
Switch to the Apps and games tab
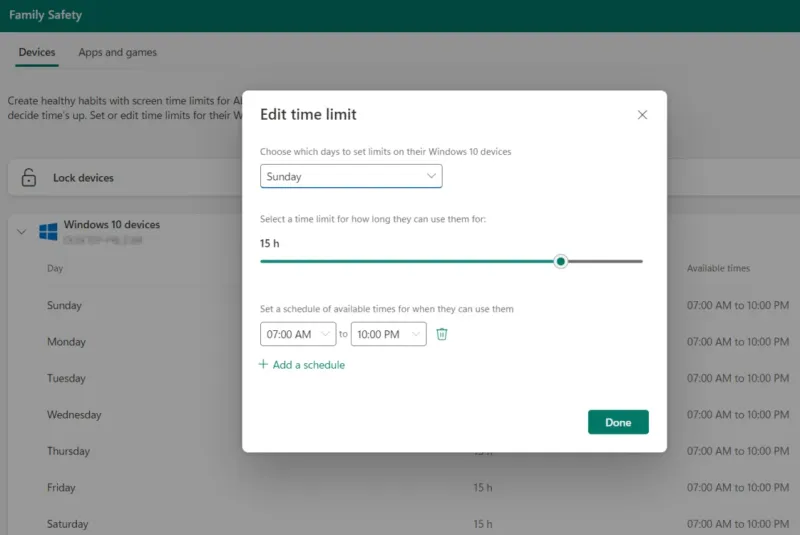tap(117, 53)
